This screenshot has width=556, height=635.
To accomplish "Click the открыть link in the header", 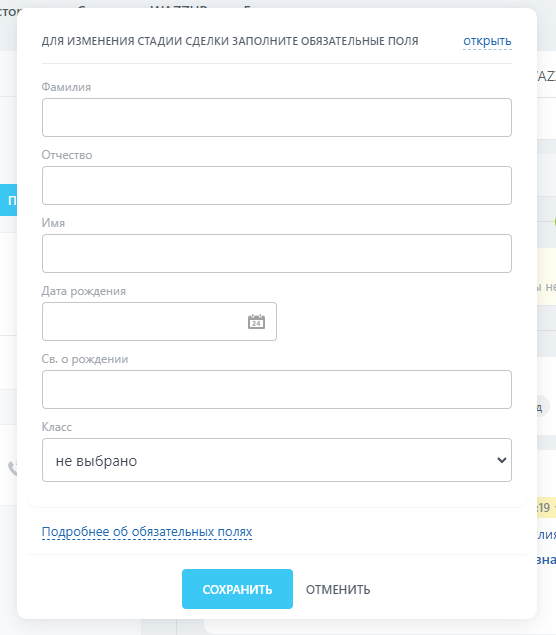I will [487, 41].
